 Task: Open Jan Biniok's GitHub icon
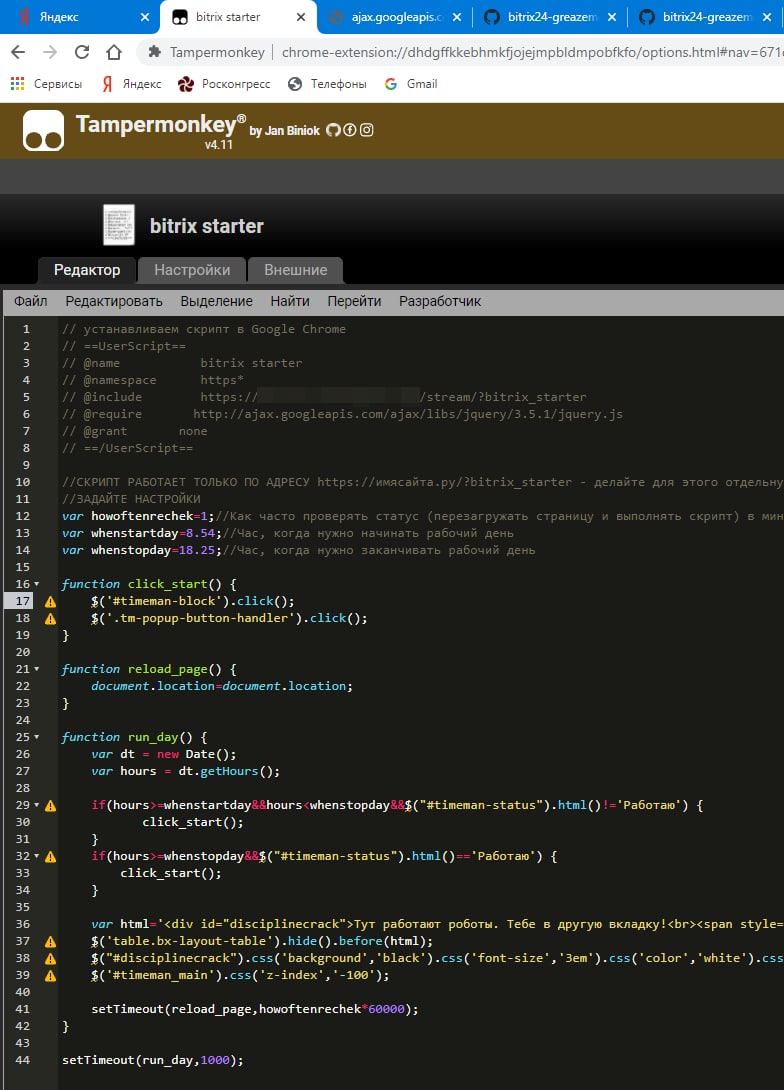(x=333, y=130)
